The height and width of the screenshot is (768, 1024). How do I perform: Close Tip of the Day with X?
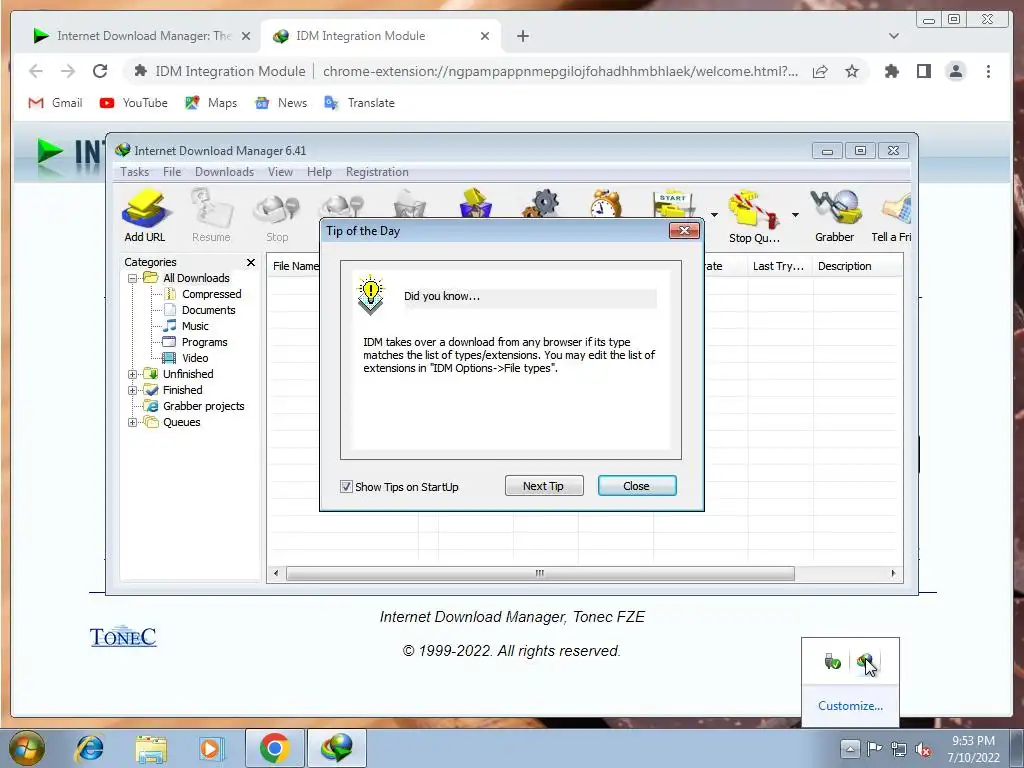click(684, 231)
